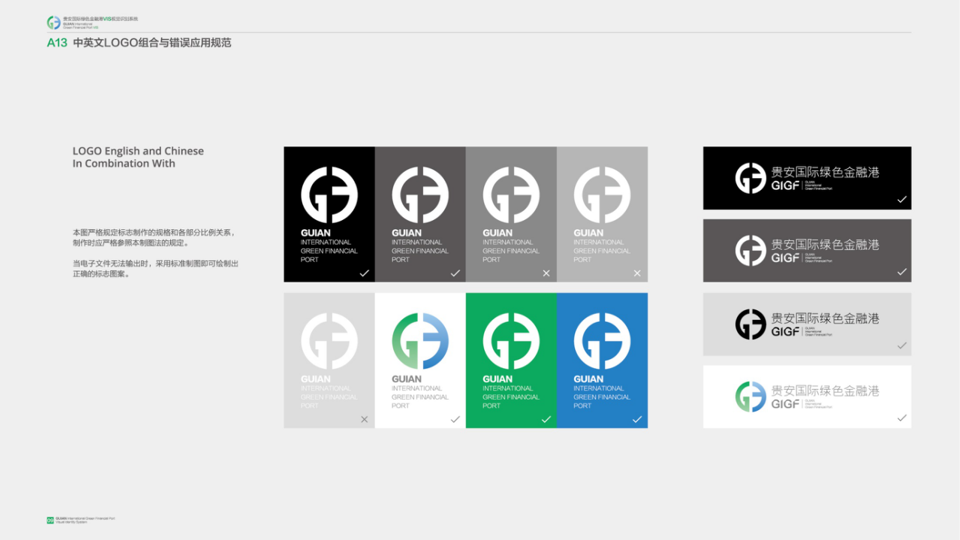Click the G emblem on black tile
The height and width of the screenshot is (540, 960).
click(329, 195)
